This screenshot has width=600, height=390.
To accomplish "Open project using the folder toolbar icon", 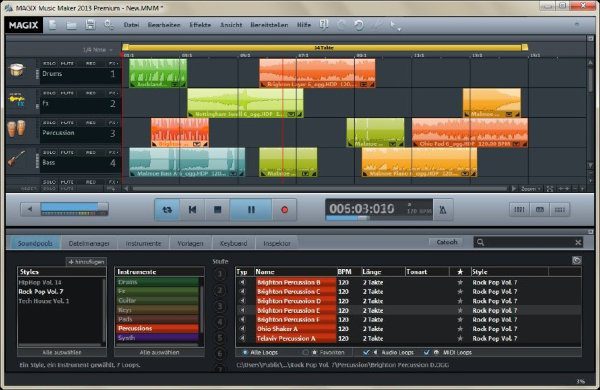I will coord(71,25).
